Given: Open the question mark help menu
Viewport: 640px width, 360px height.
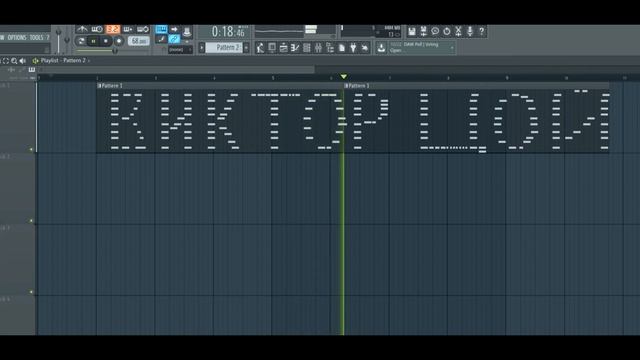Looking at the screenshot, I should tap(47, 38).
